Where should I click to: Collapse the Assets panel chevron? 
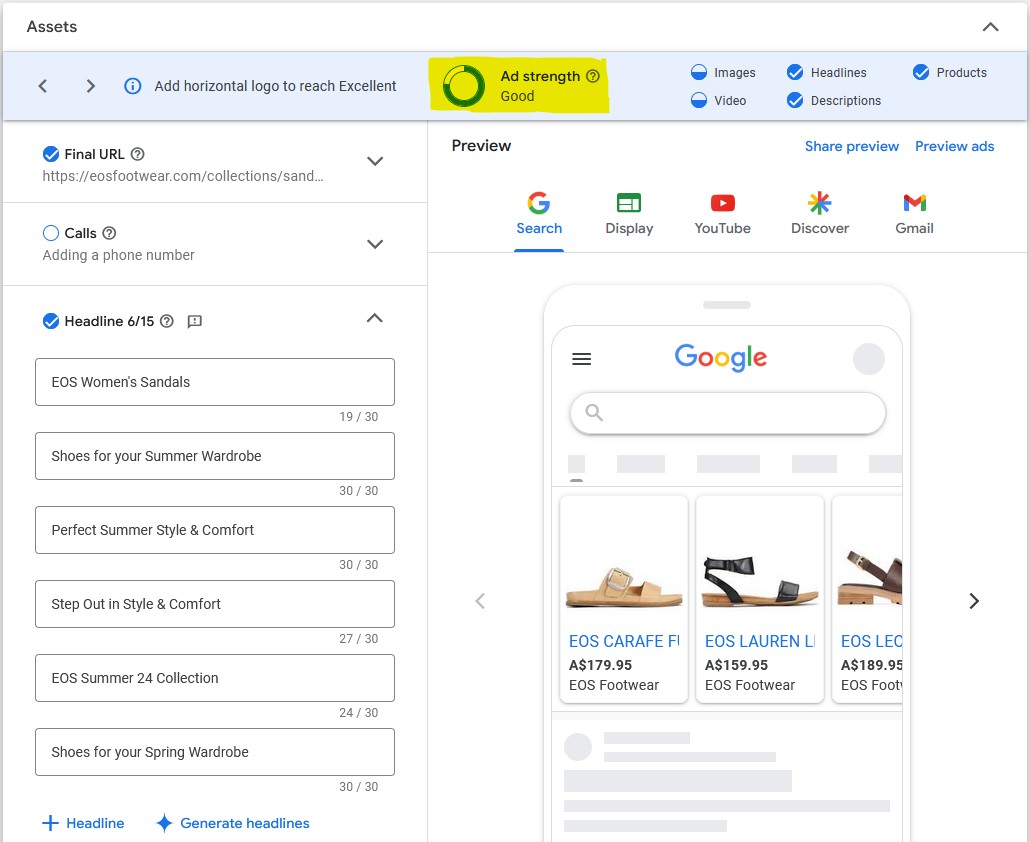point(990,27)
